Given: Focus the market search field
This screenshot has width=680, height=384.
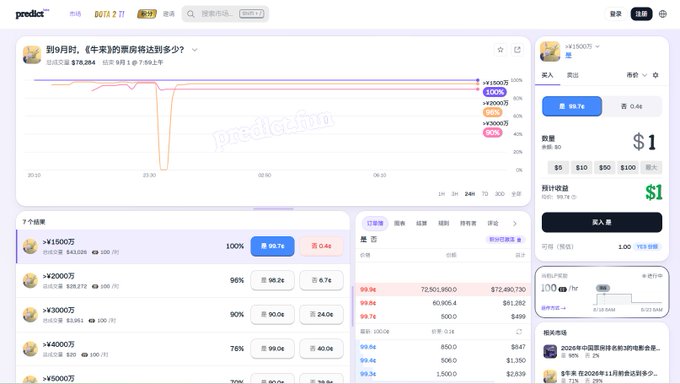Looking at the screenshot, I should click(225, 14).
